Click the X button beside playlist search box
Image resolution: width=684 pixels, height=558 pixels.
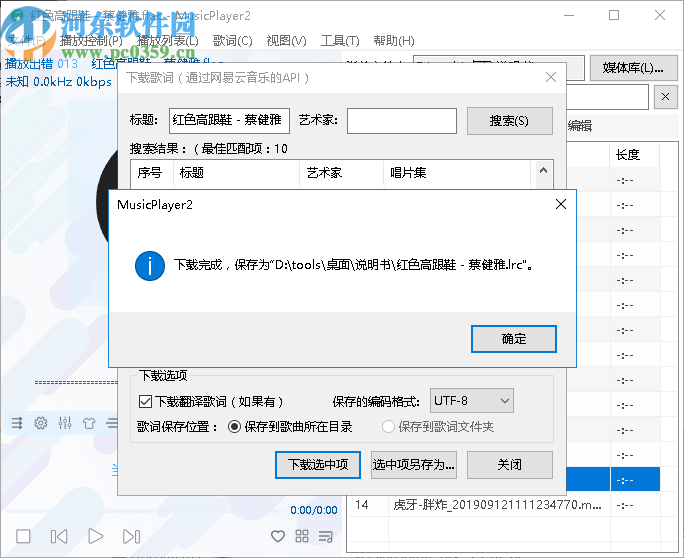[x=665, y=97]
